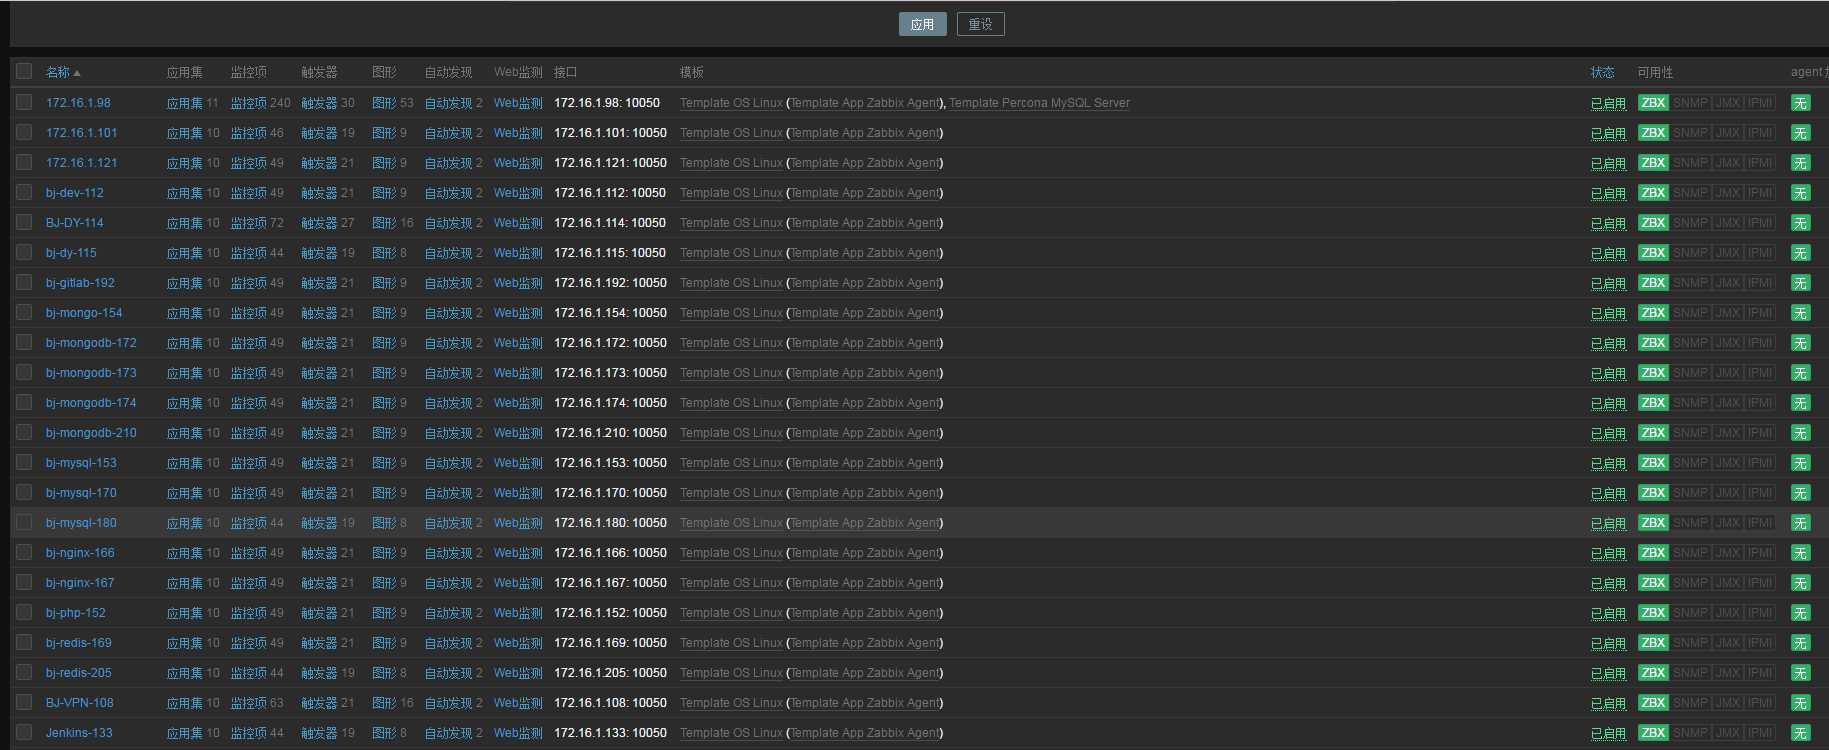Screen dimensions: 1829x750
Task: Toggle the select-all hosts checkbox in header
Action: tap(24, 71)
